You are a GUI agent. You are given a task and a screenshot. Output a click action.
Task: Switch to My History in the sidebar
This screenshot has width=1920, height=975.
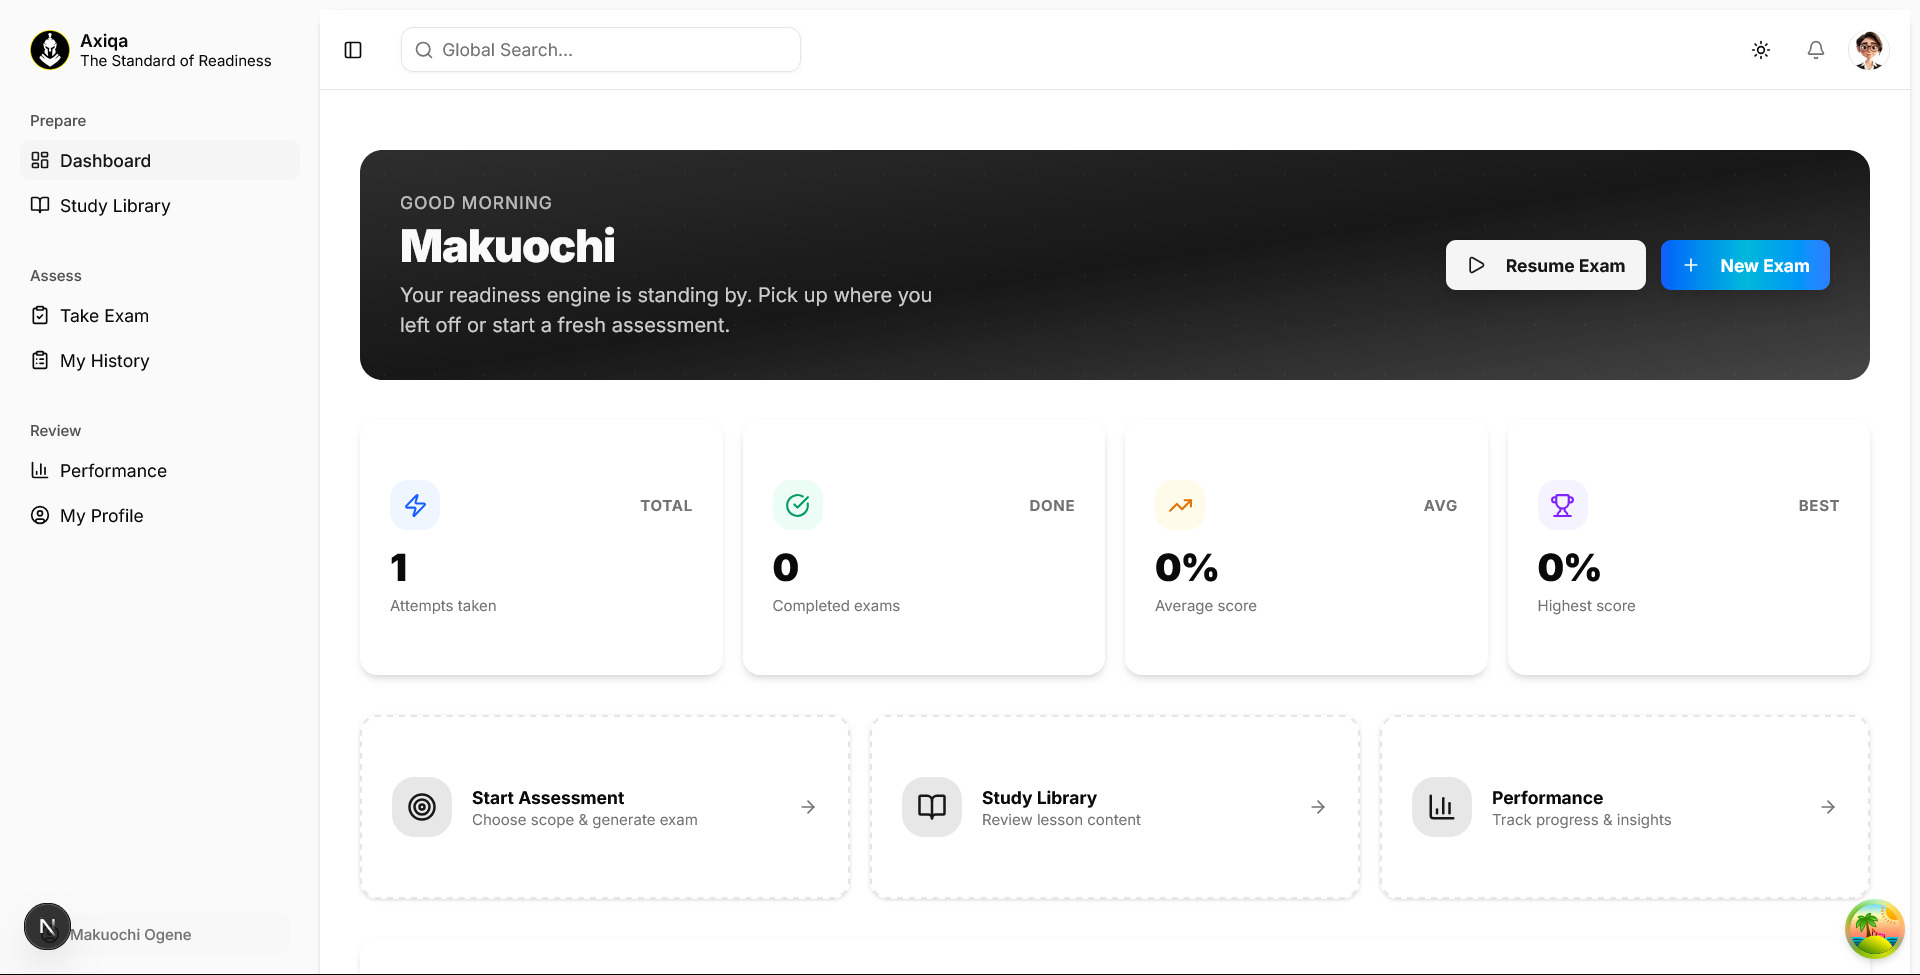pos(104,360)
